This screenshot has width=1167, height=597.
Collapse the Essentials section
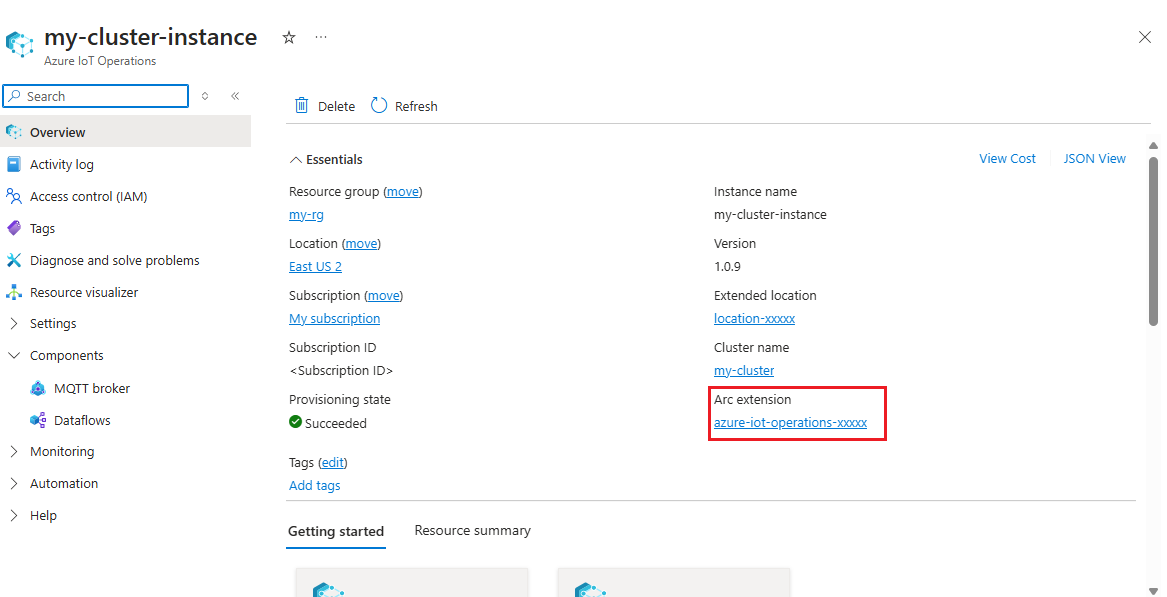click(x=296, y=159)
